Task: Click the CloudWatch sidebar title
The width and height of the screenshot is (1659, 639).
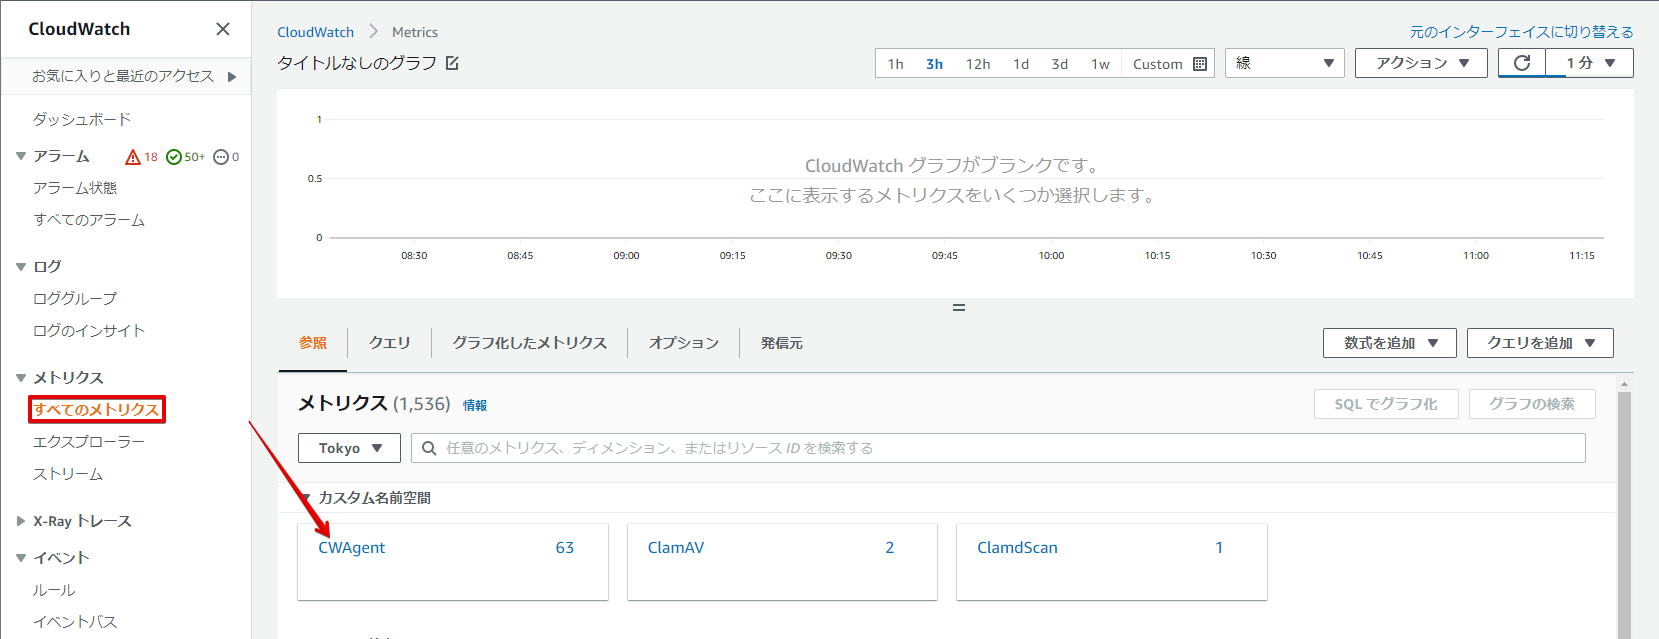Action: 79,29
